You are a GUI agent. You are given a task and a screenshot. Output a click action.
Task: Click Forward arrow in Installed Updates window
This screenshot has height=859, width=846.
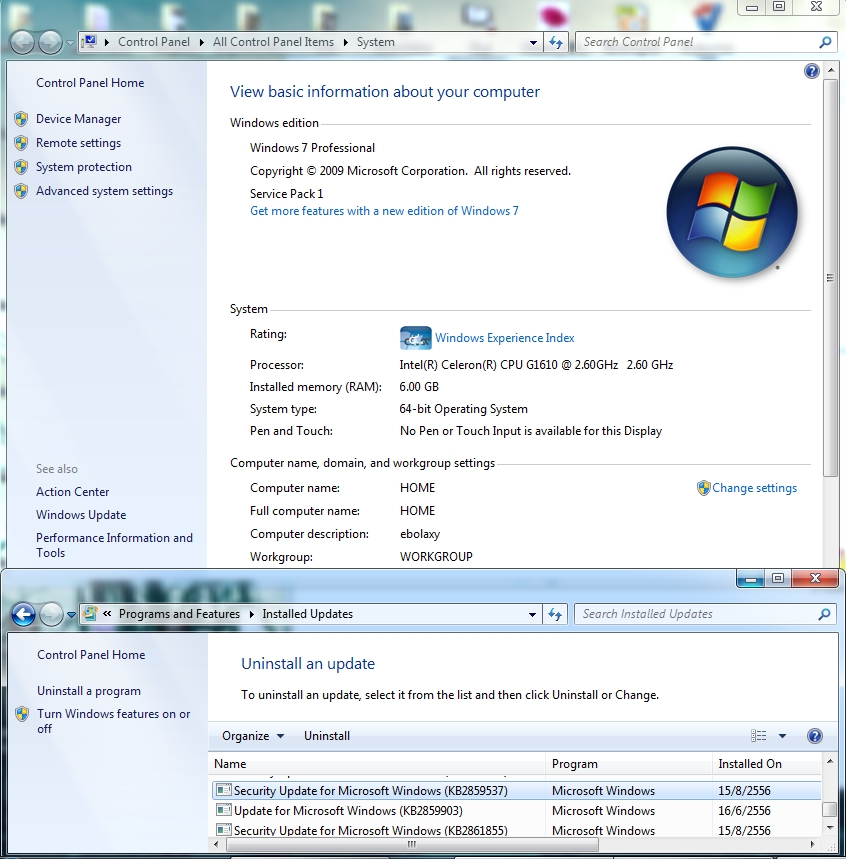52,614
